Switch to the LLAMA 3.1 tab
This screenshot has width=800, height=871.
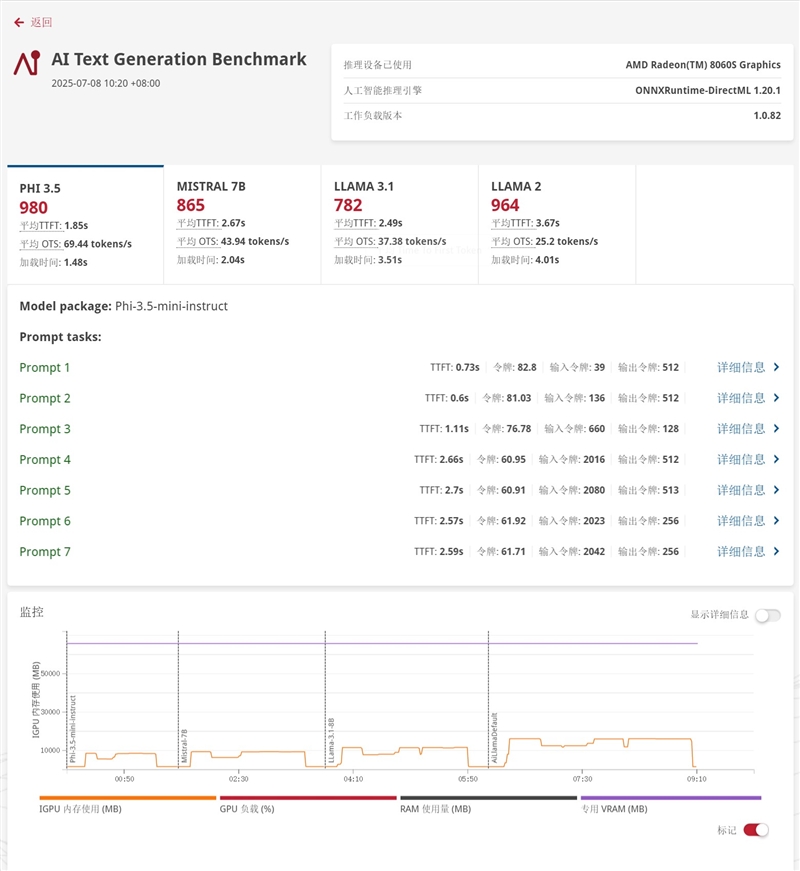click(399, 224)
